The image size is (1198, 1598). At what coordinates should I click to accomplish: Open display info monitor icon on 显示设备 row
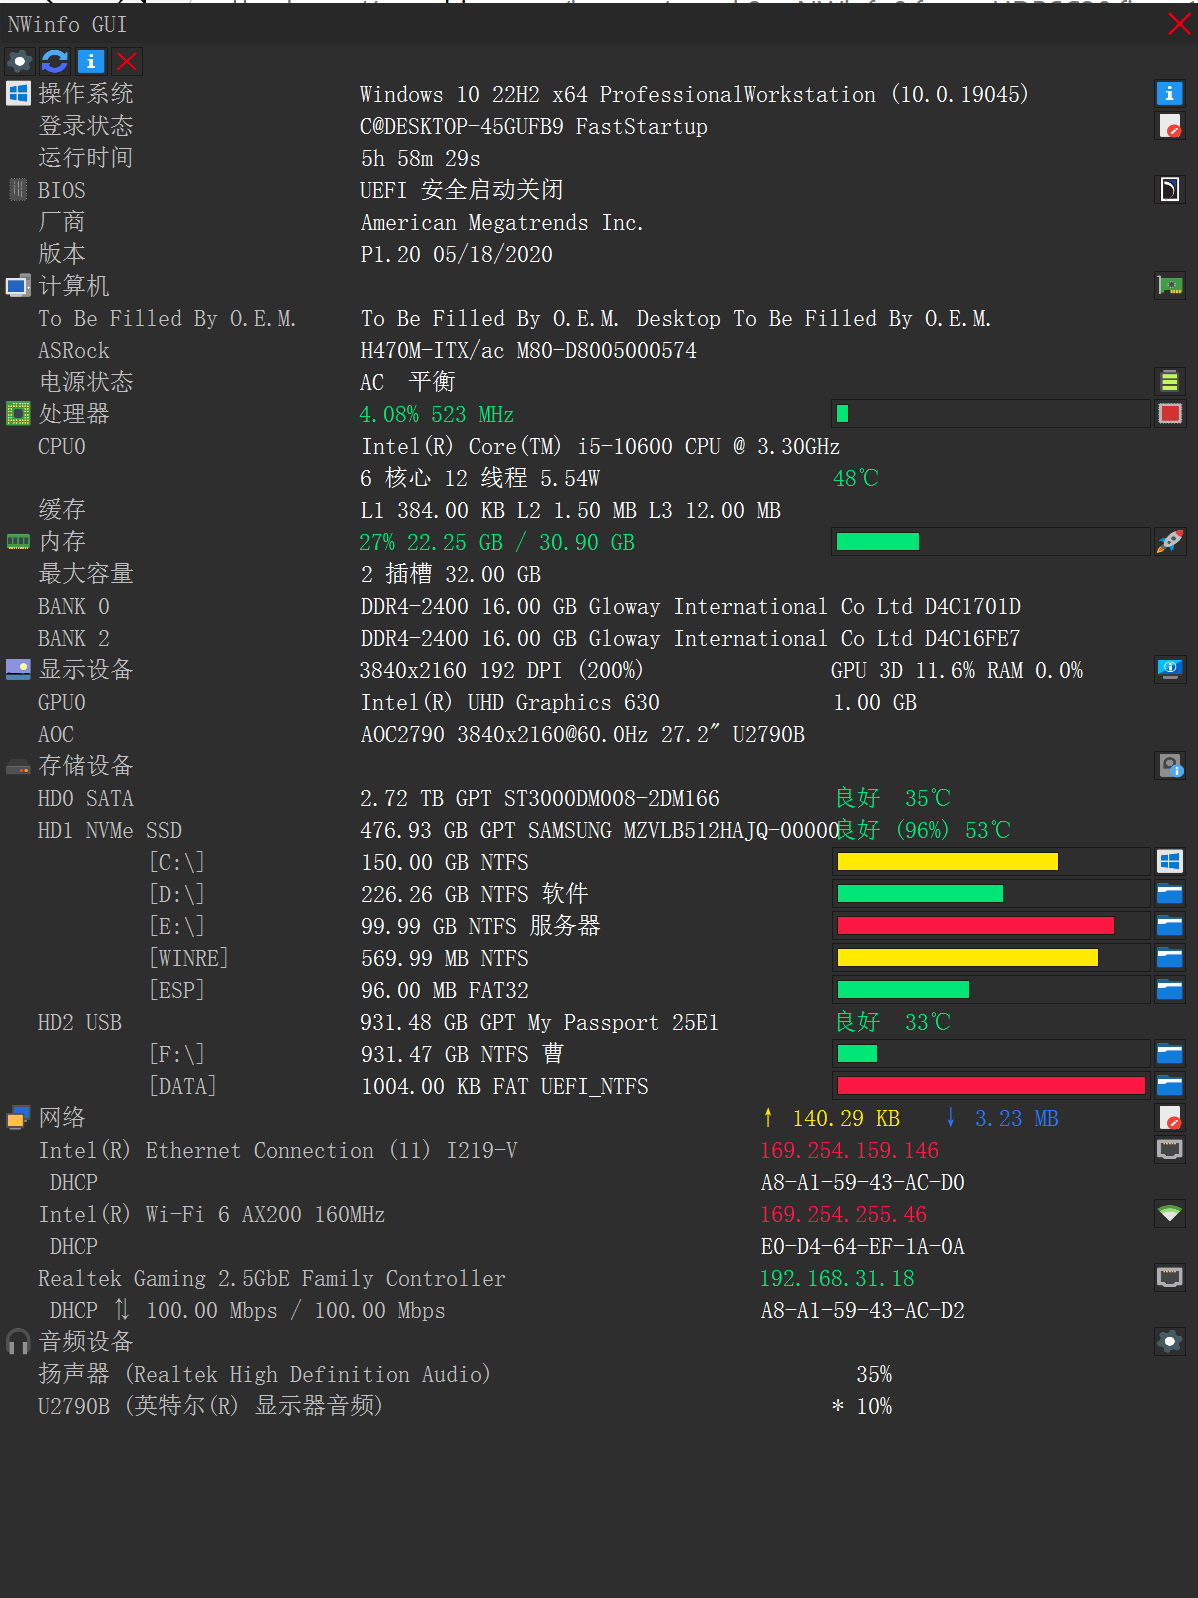click(1170, 670)
